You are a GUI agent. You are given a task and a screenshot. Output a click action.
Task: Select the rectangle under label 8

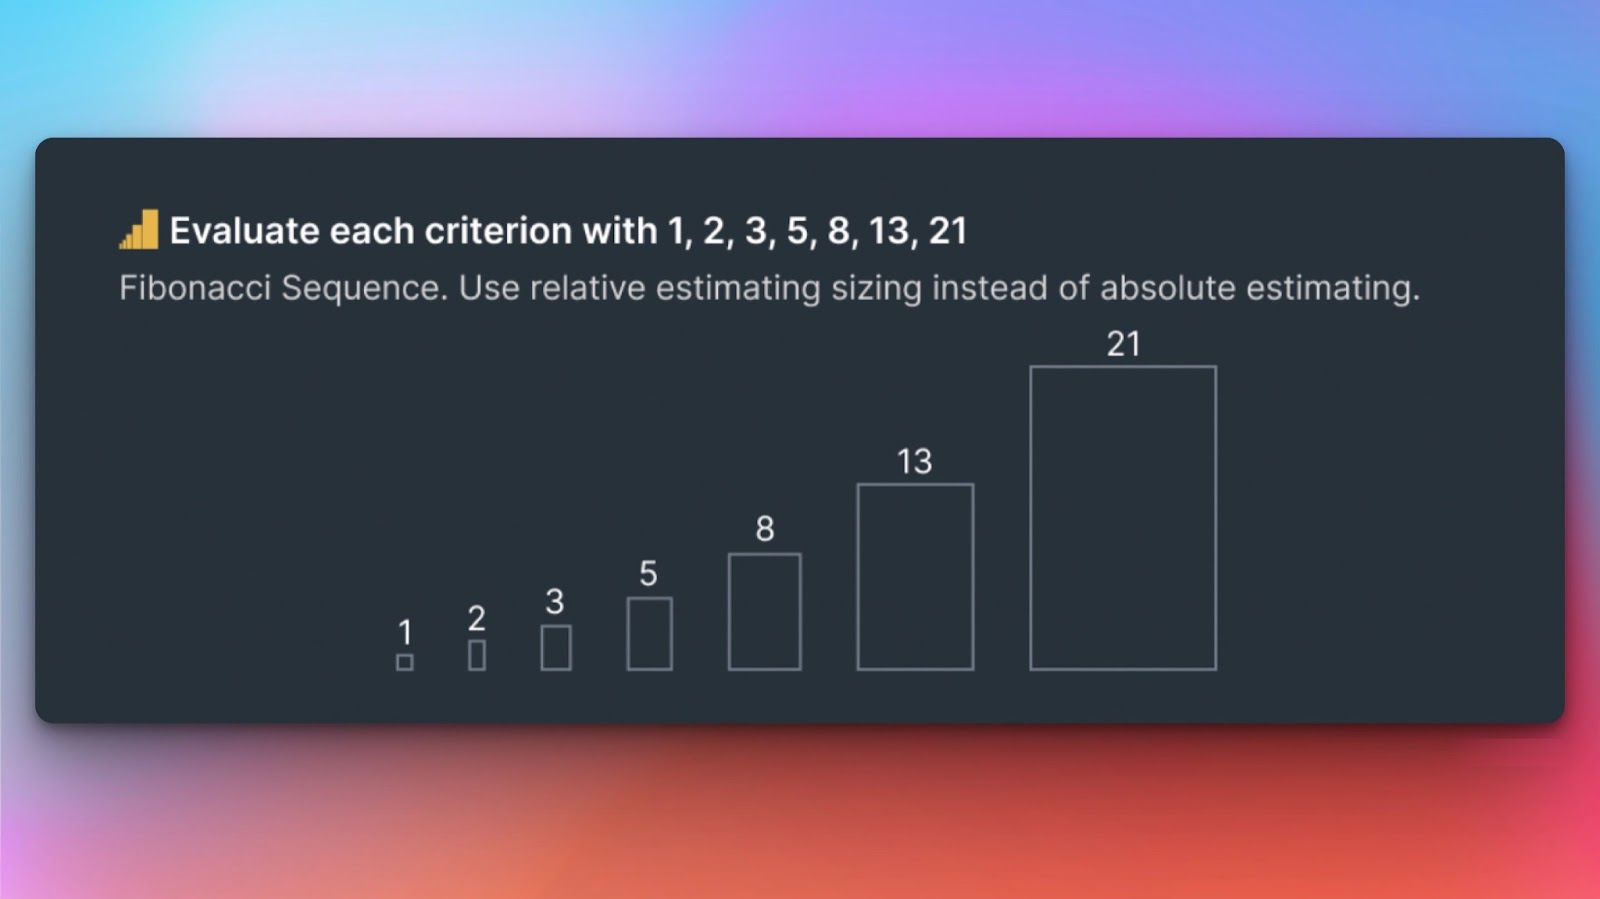[765, 612]
